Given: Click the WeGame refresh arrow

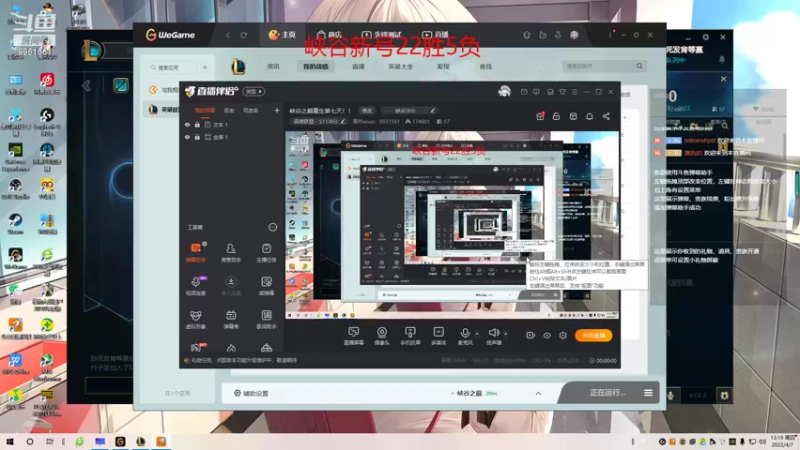Looking at the screenshot, I should [244, 35].
